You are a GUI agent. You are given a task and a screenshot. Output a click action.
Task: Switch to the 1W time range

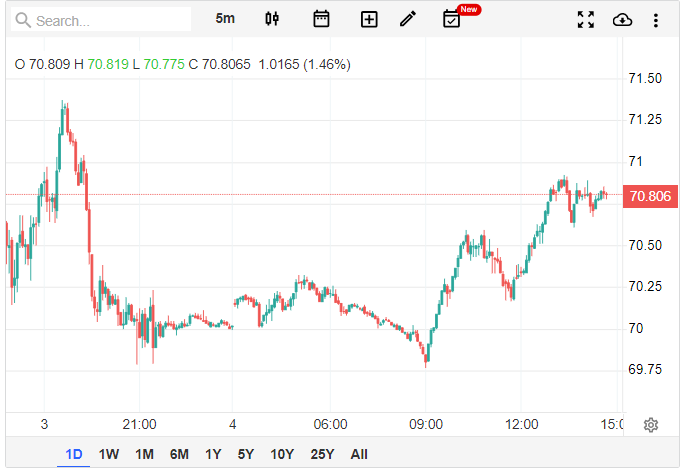(109, 454)
